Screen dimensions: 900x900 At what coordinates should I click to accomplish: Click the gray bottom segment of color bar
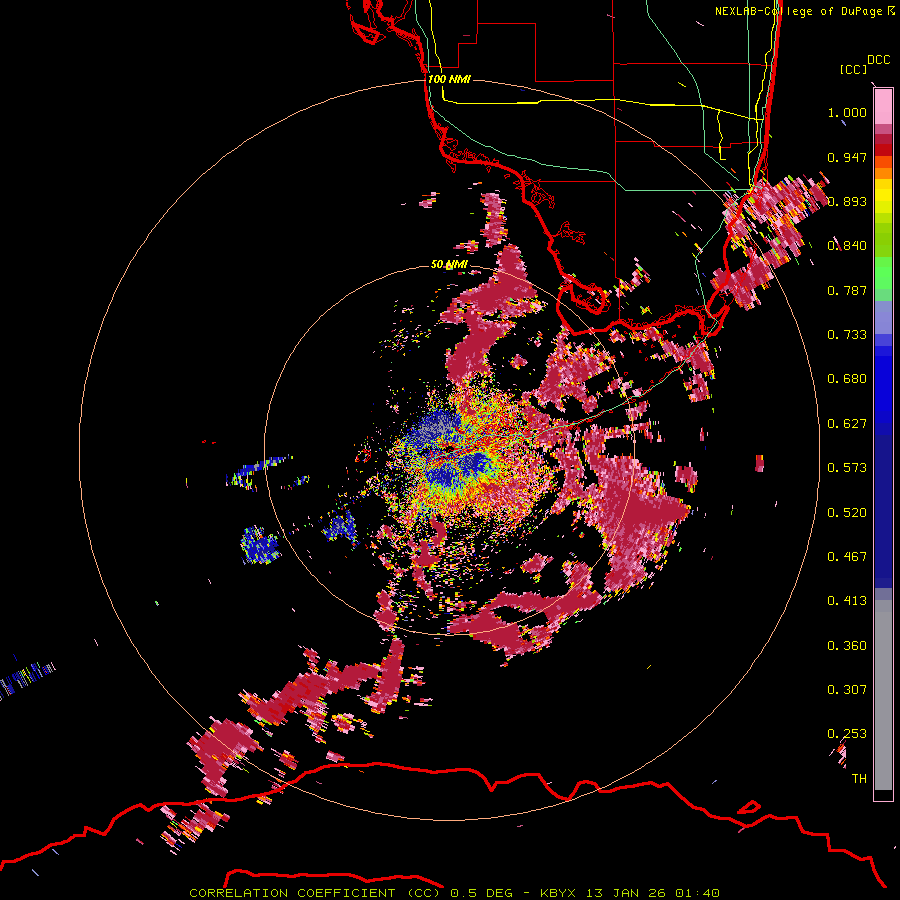pos(883,695)
